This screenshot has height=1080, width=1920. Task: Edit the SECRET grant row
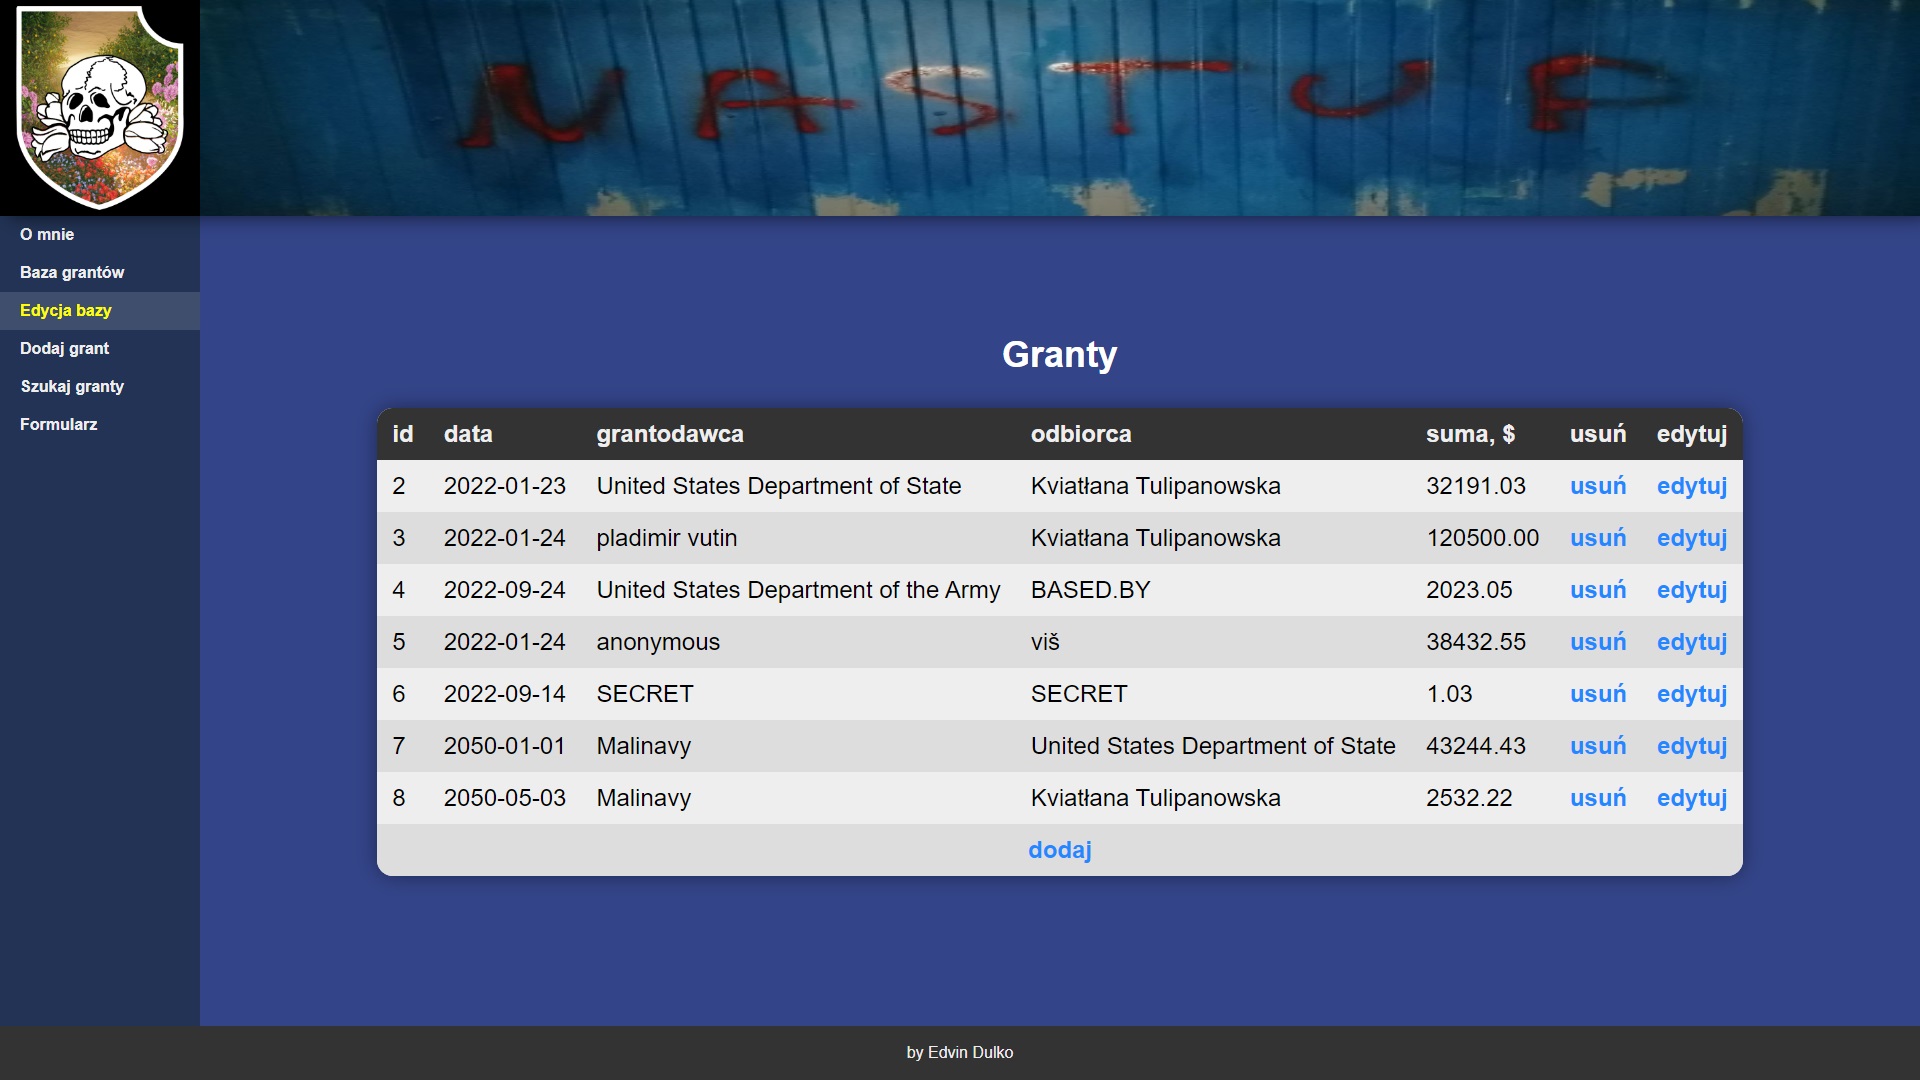[1692, 694]
